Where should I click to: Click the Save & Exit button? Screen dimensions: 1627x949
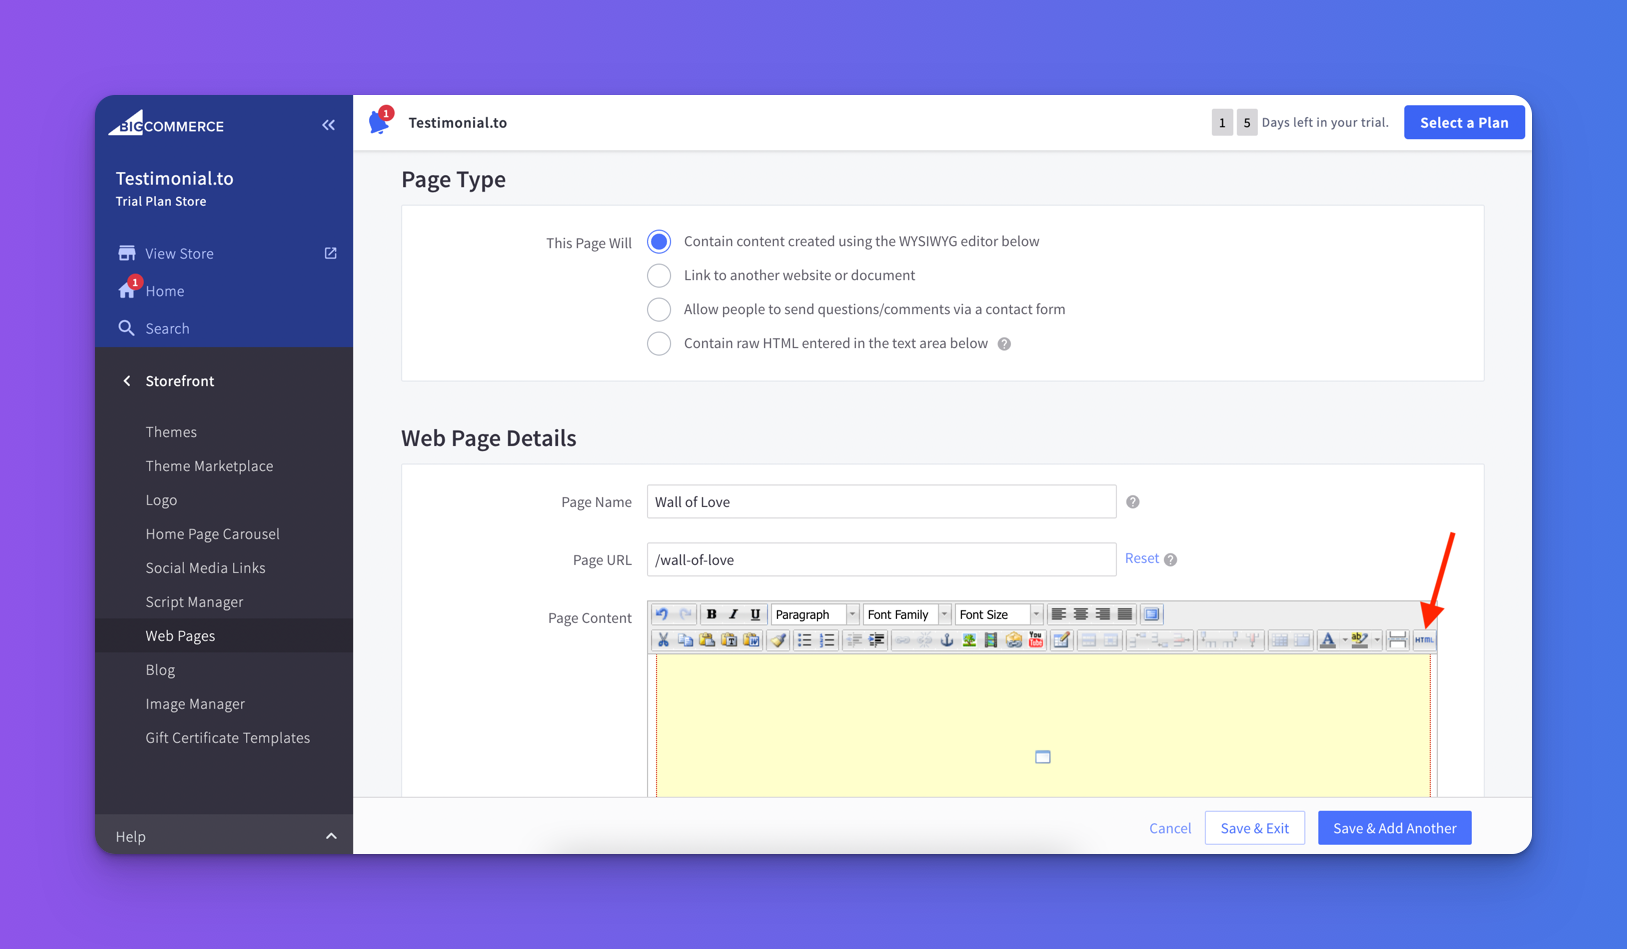coord(1254,828)
